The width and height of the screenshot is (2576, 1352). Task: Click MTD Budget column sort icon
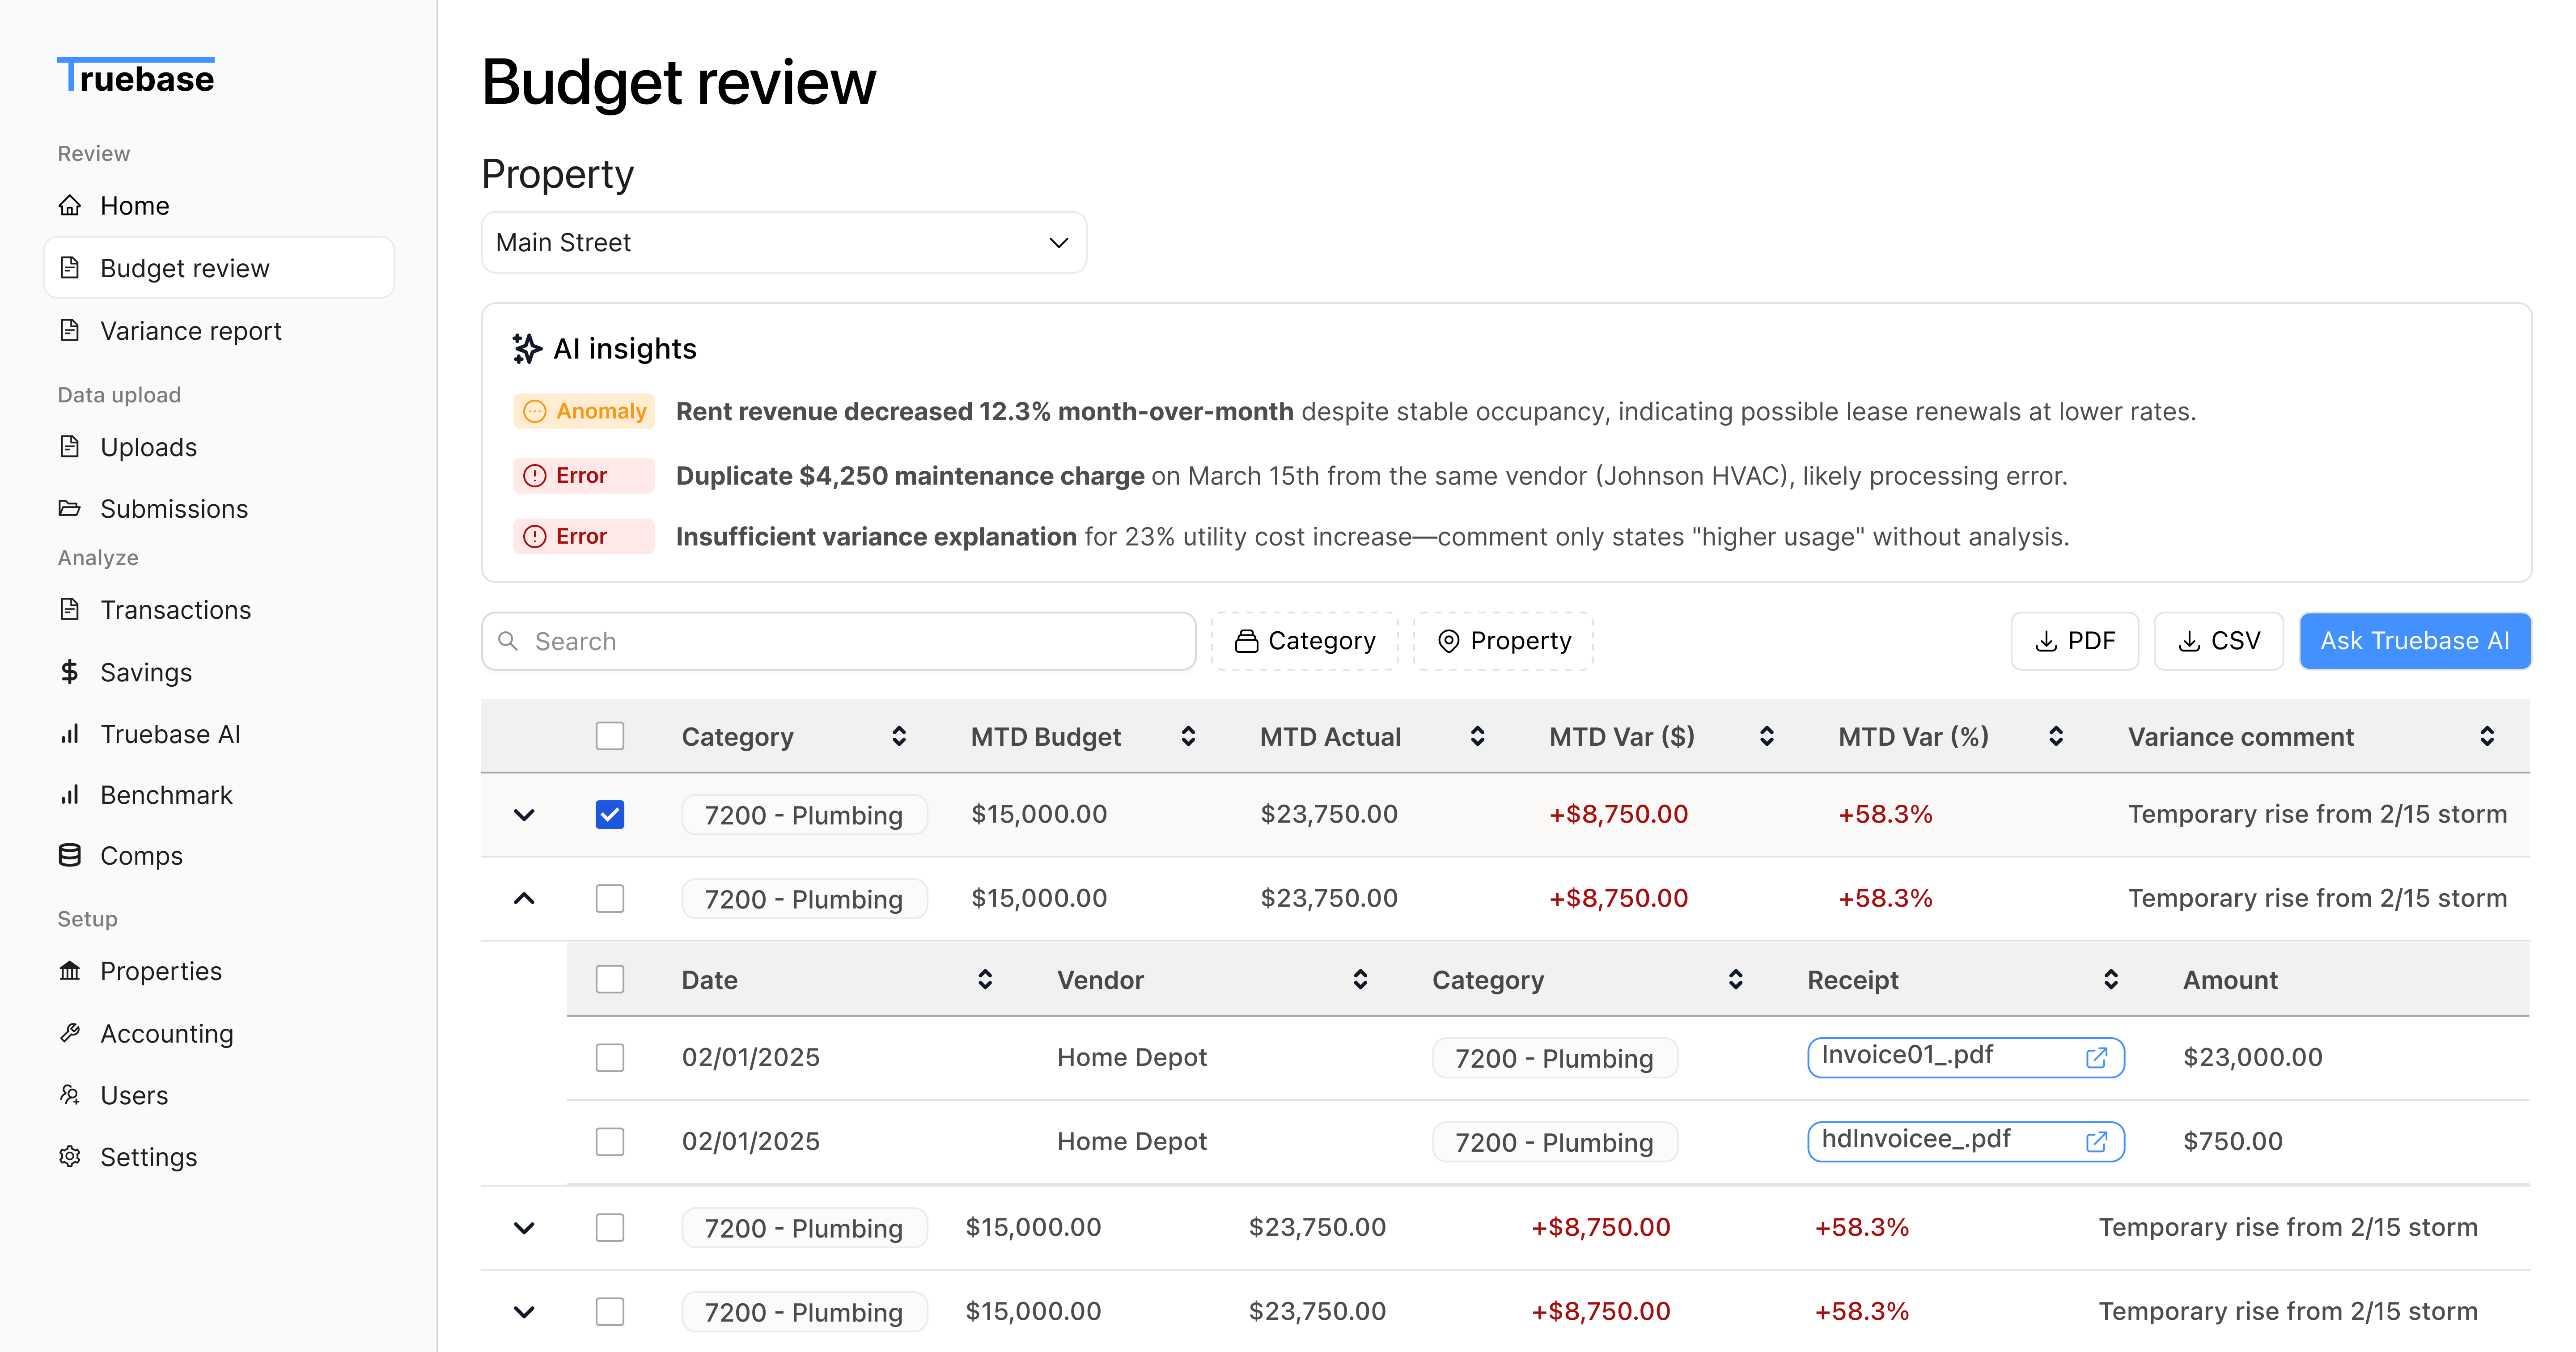pos(1188,736)
